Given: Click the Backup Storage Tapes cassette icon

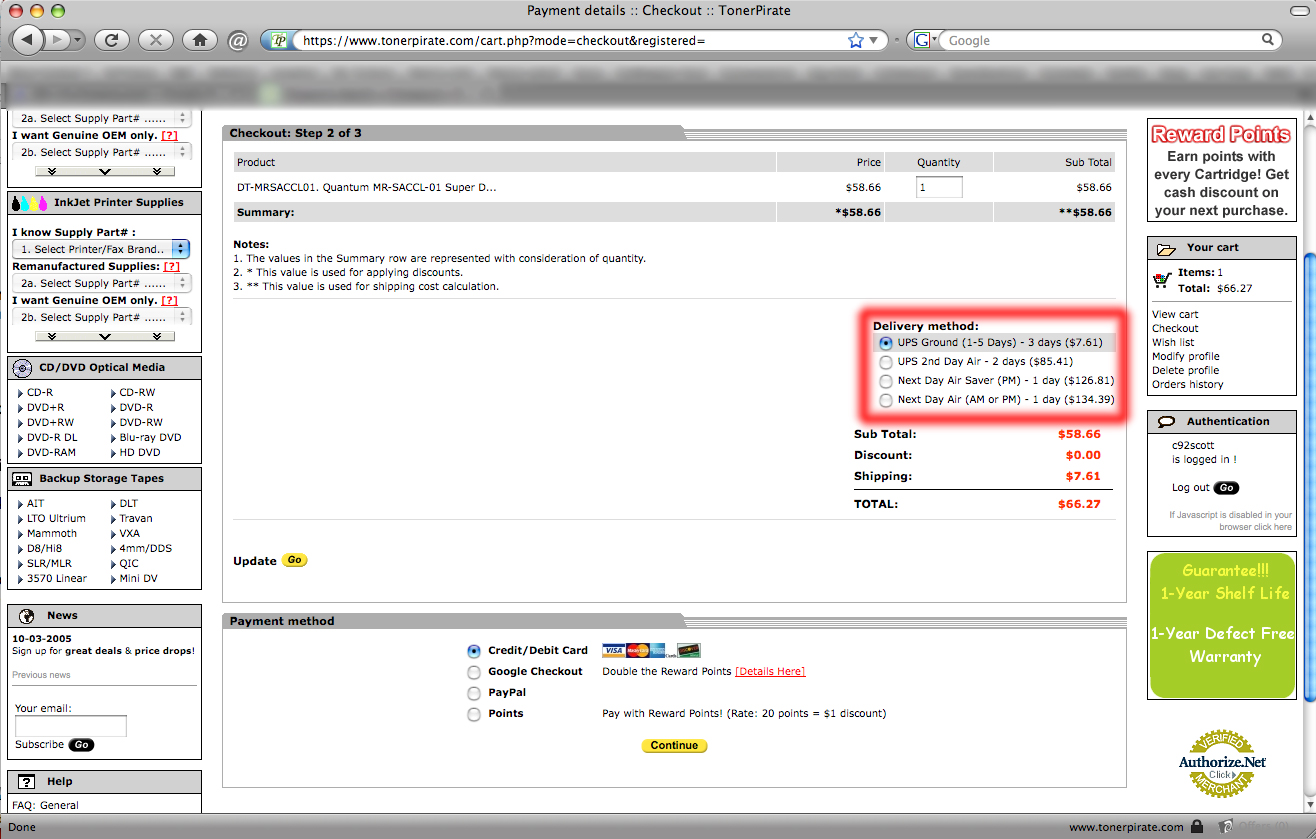Looking at the screenshot, I should tap(22, 478).
